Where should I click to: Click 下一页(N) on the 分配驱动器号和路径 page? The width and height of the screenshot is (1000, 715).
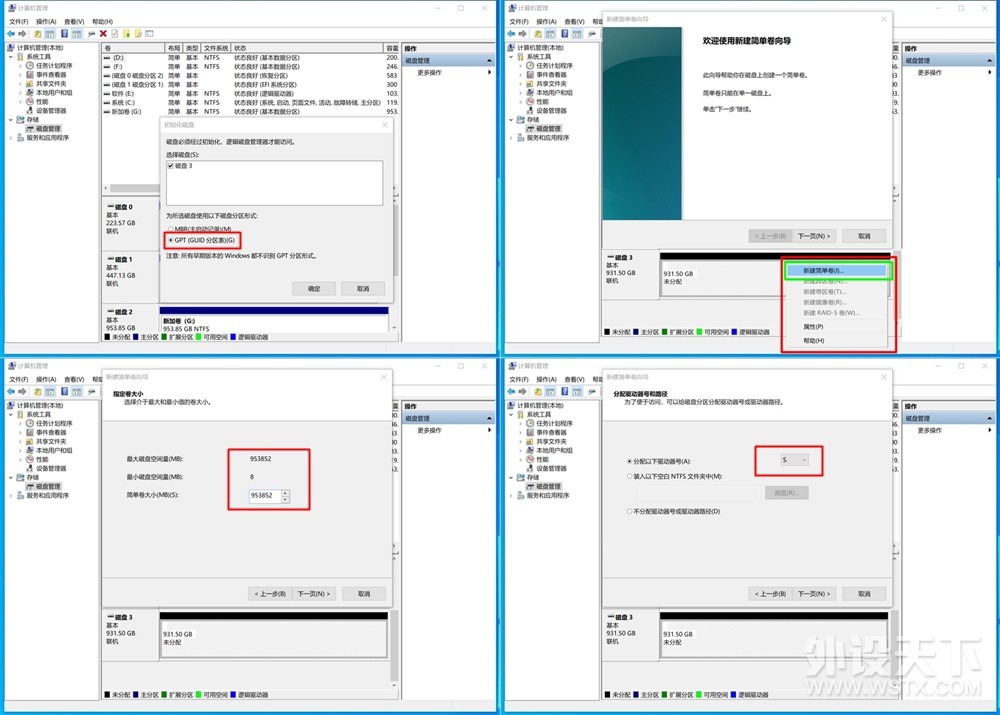point(814,594)
